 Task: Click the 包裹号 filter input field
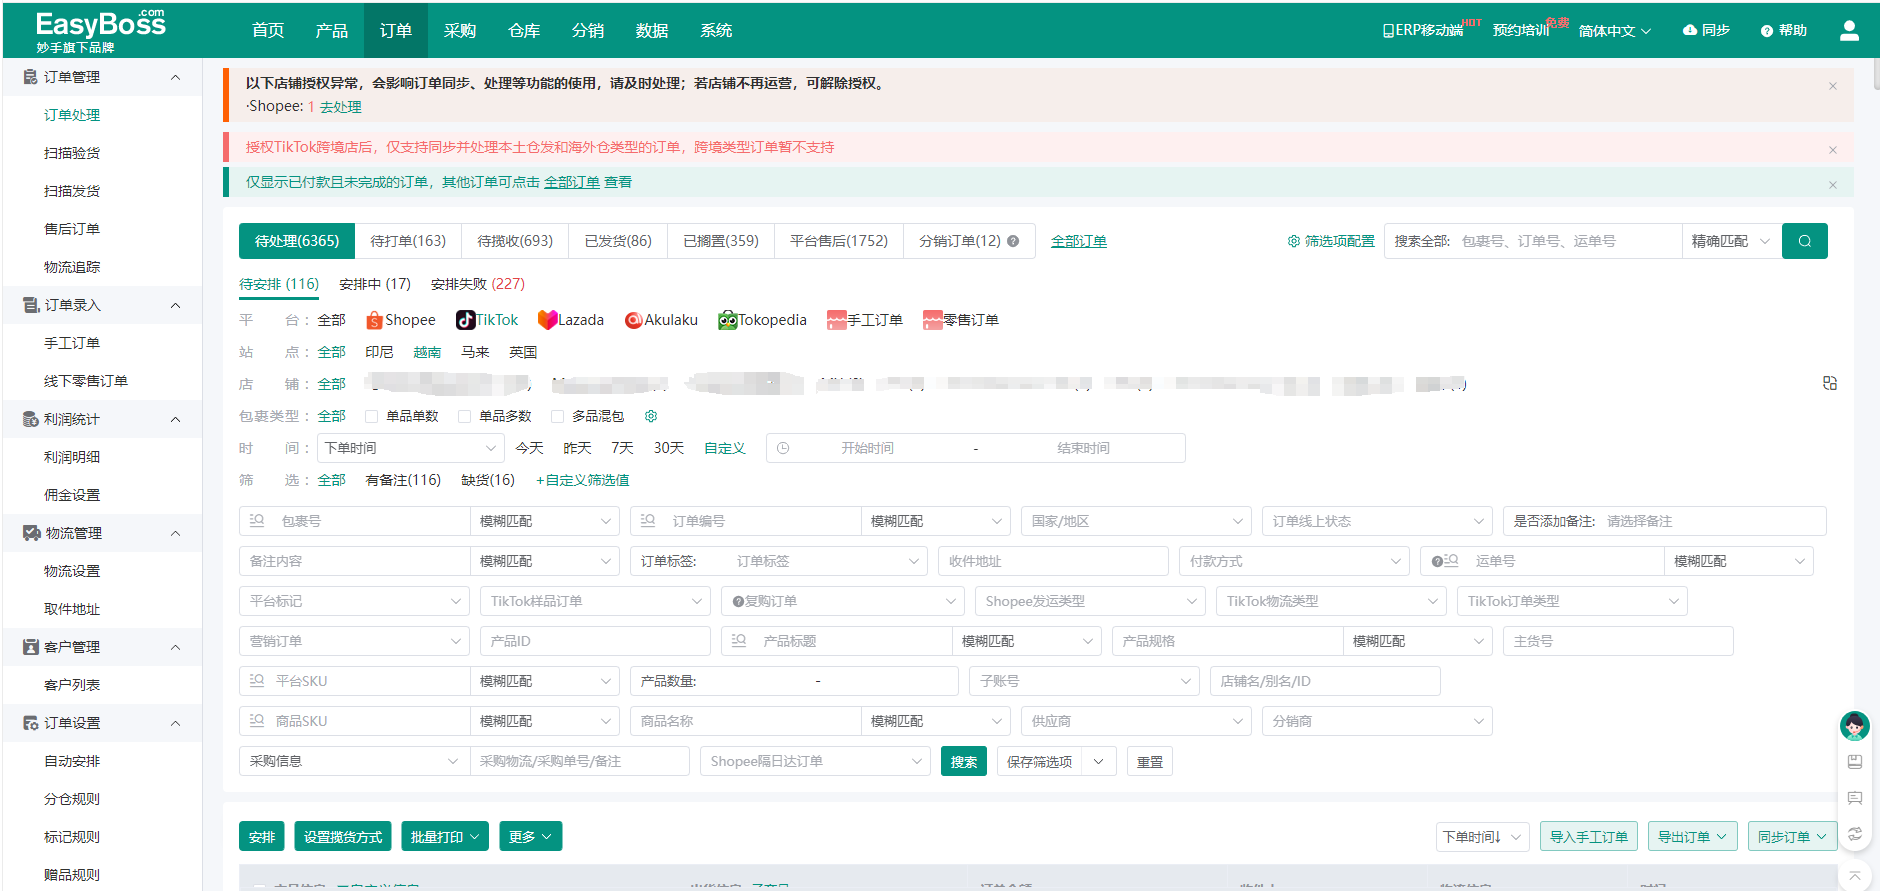coord(354,521)
